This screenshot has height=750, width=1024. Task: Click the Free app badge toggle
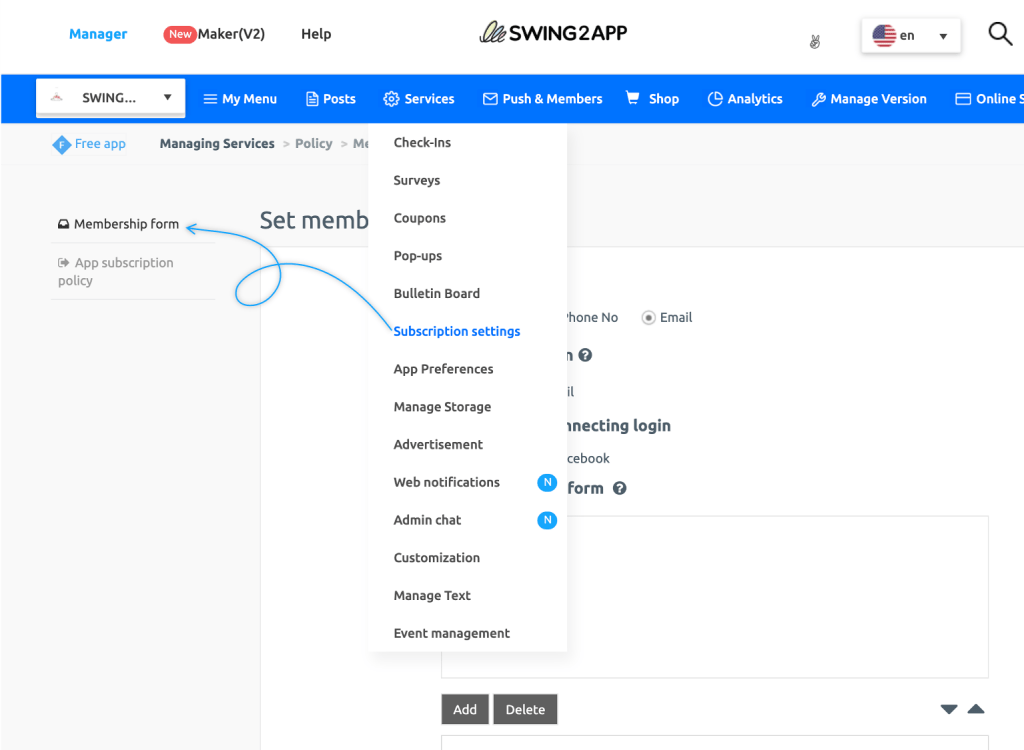click(88, 144)
